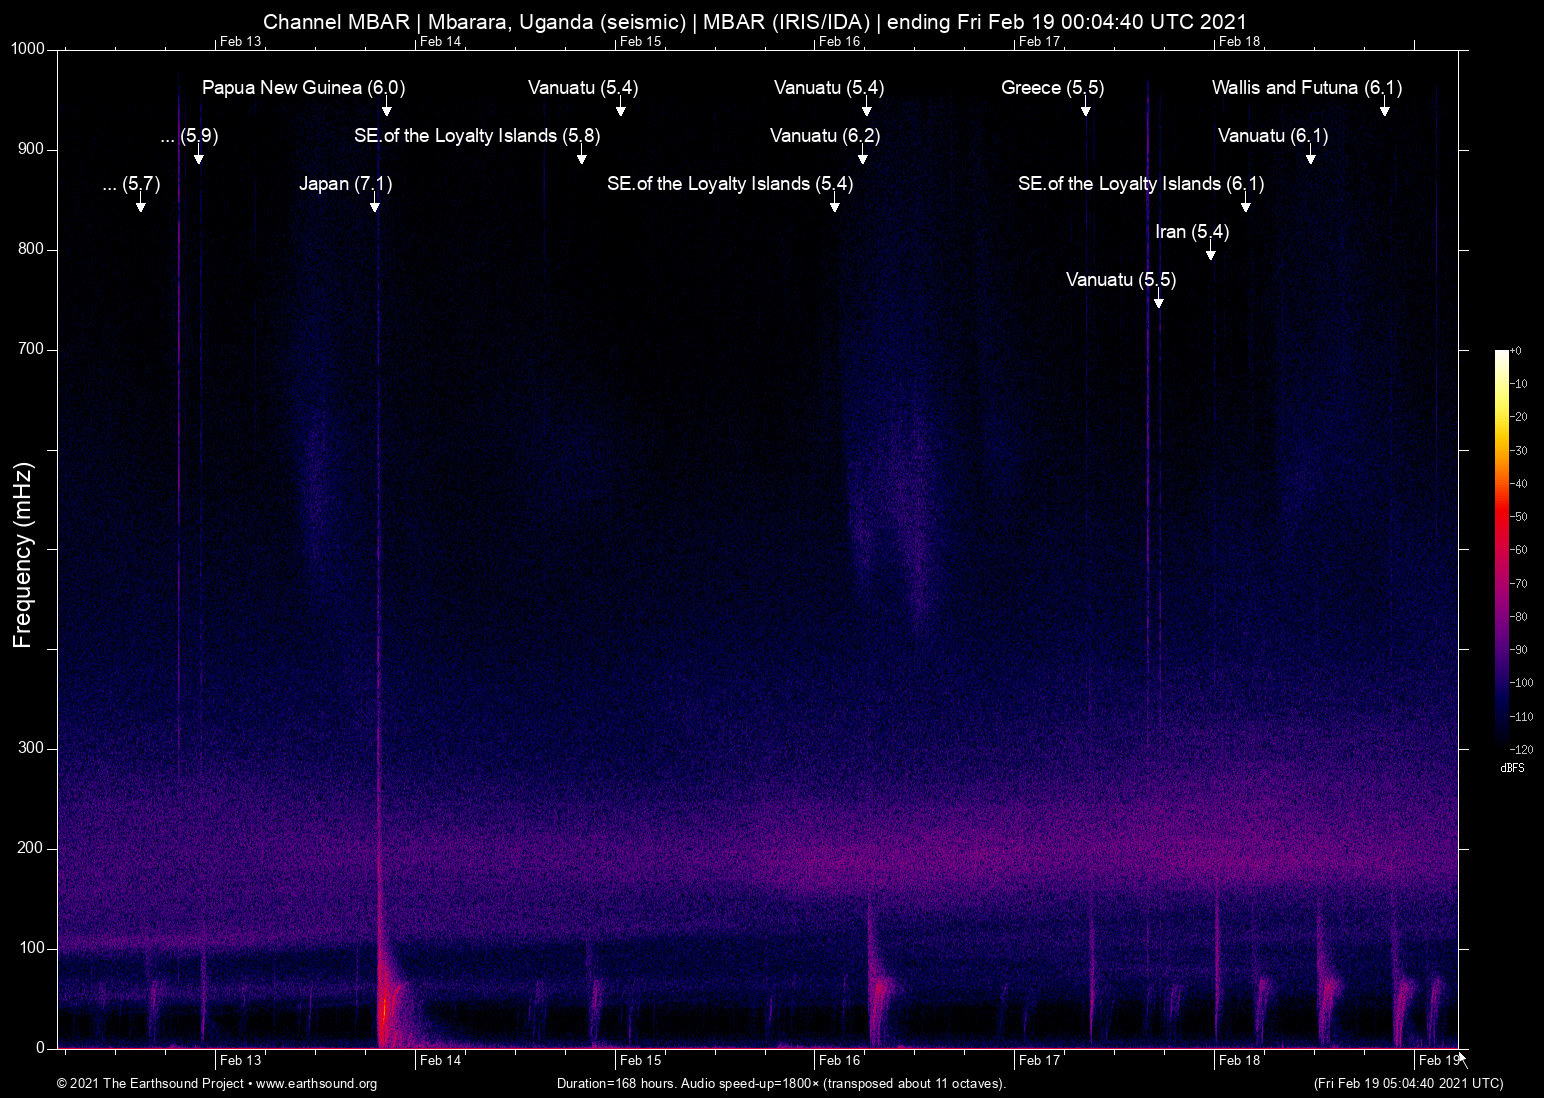Select the SE.of the Loyalty Islands (6.1) label

(x=1140, y=184)
